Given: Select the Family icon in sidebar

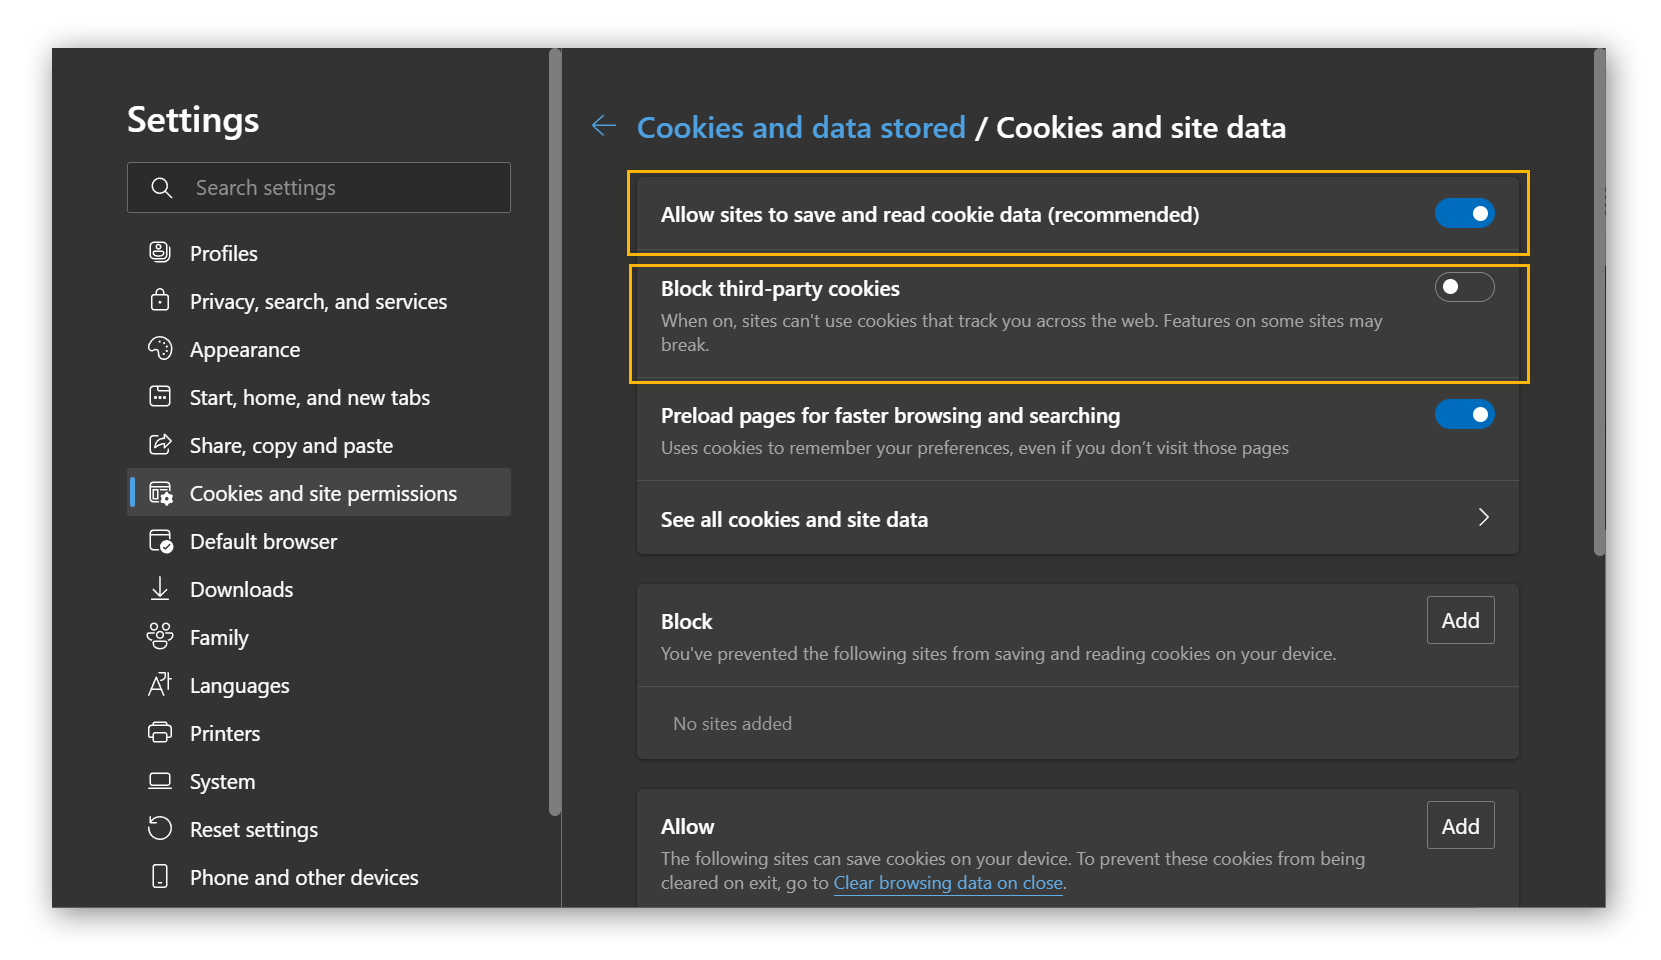Looking at the screenshot, I should coord(160,637).
